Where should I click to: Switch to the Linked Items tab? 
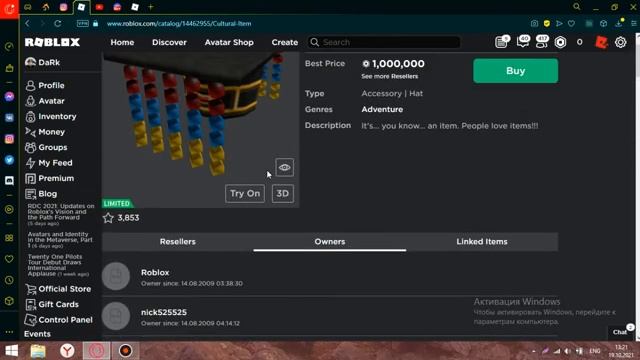(482, 242)
